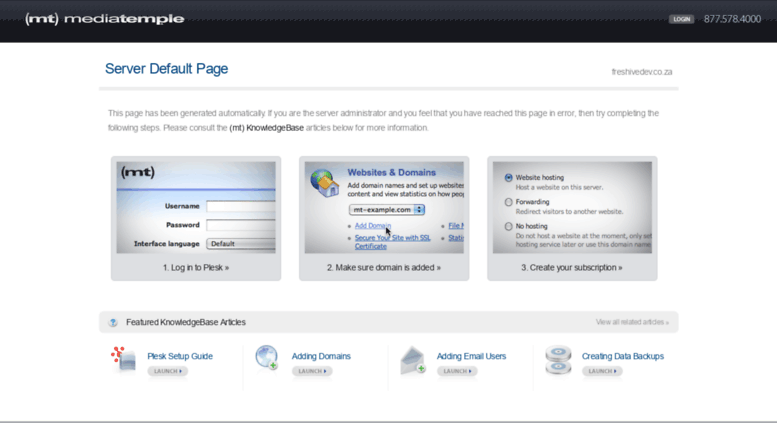The image size is (777, 423).
Task: Click the LOGIN button in header
Action: 681,19
